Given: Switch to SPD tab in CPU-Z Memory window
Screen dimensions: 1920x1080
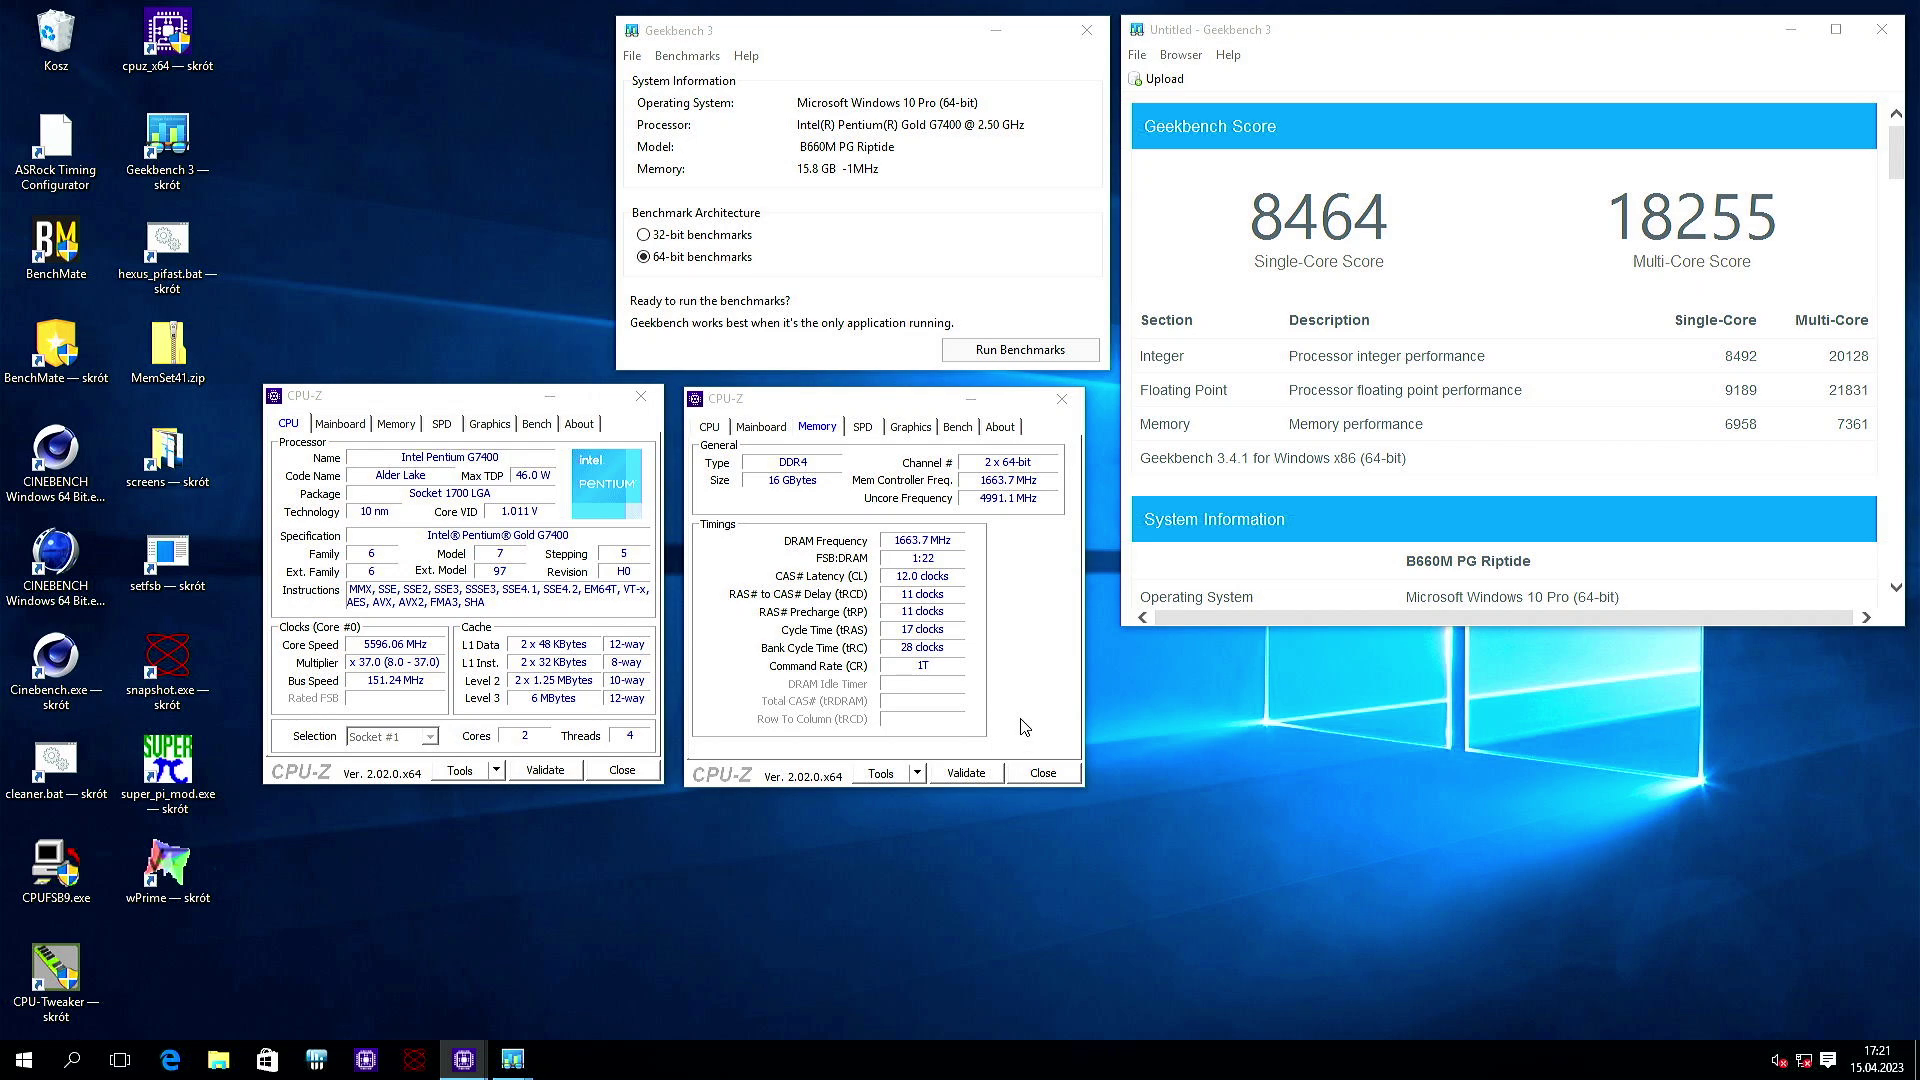Looking at the screenshot, I should coord(862,427).
